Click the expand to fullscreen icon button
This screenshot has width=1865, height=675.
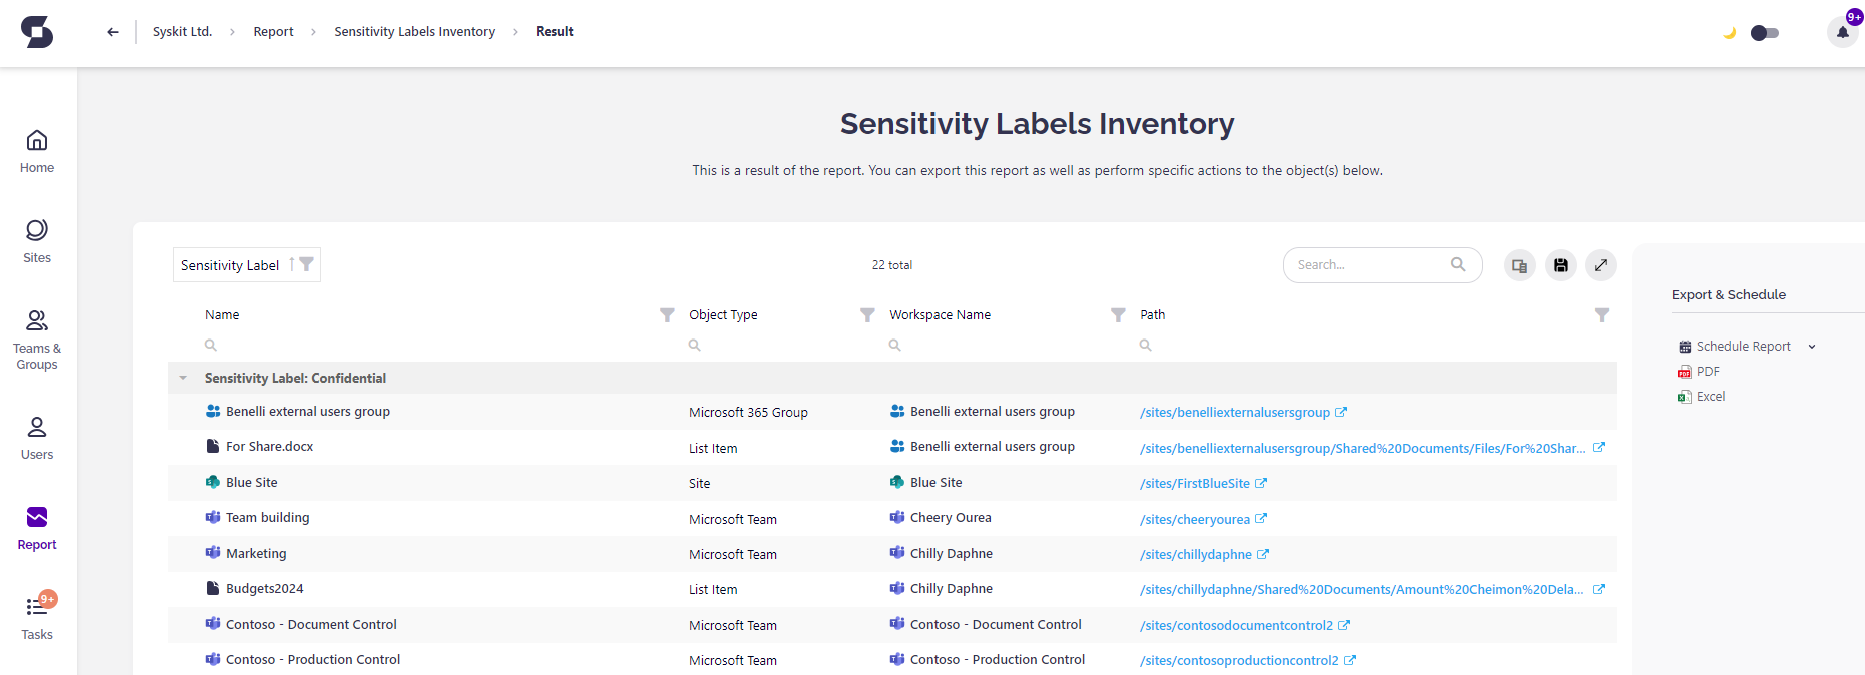click(1600, 265)
